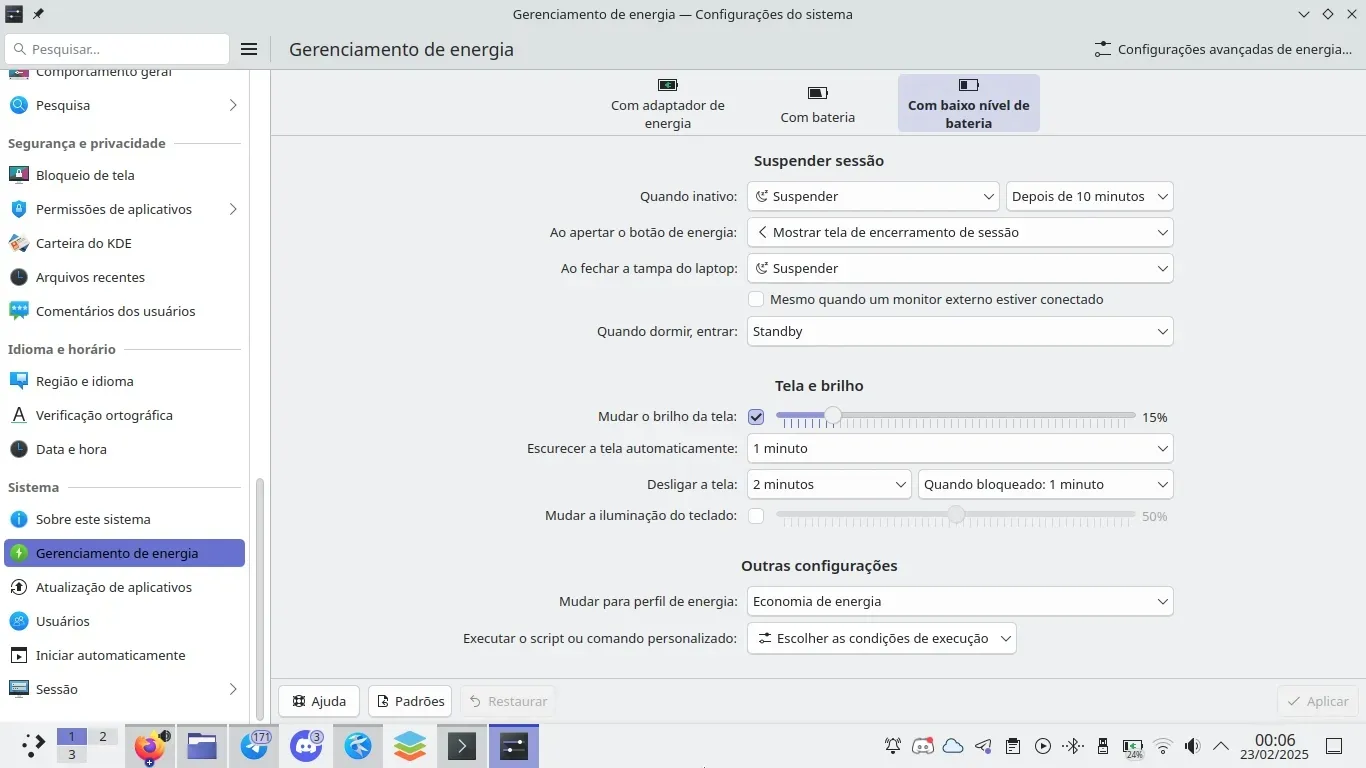Open the 'Economia de energia' profile dropdown
This screenshot has width=1366, height=768.
(x=959, y=602)
